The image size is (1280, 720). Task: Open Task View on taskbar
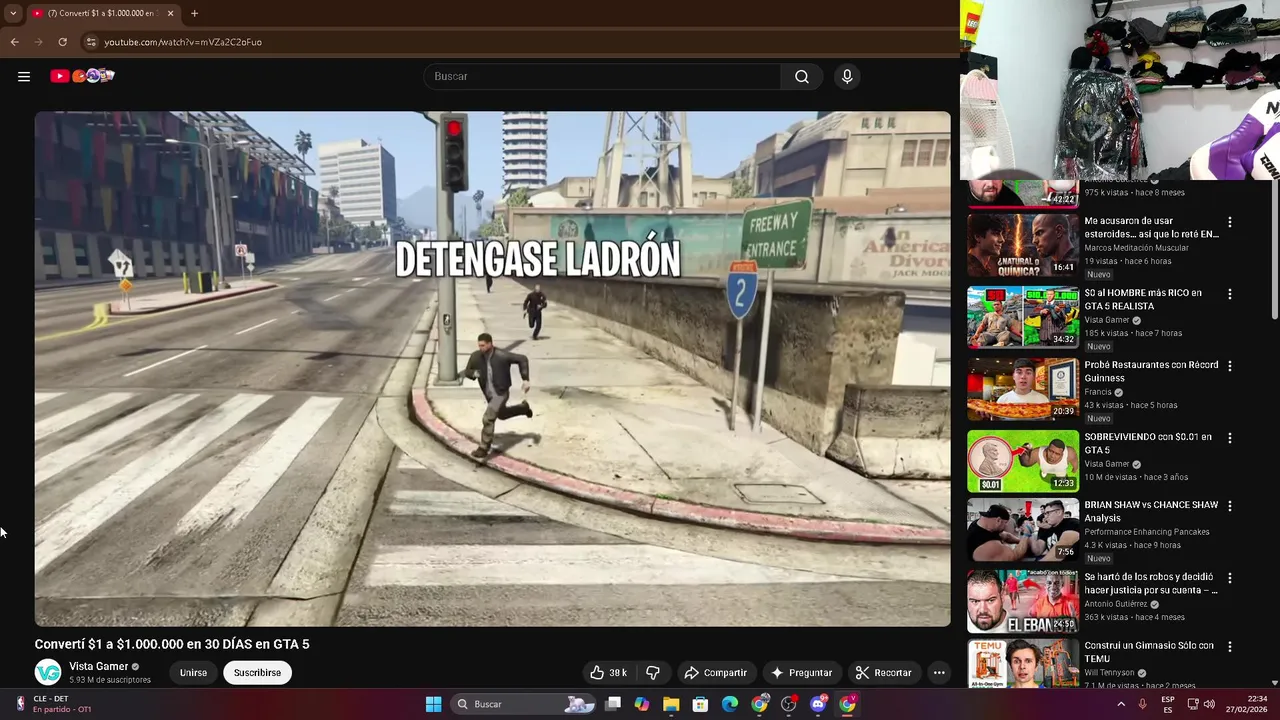tap(613, 704)
